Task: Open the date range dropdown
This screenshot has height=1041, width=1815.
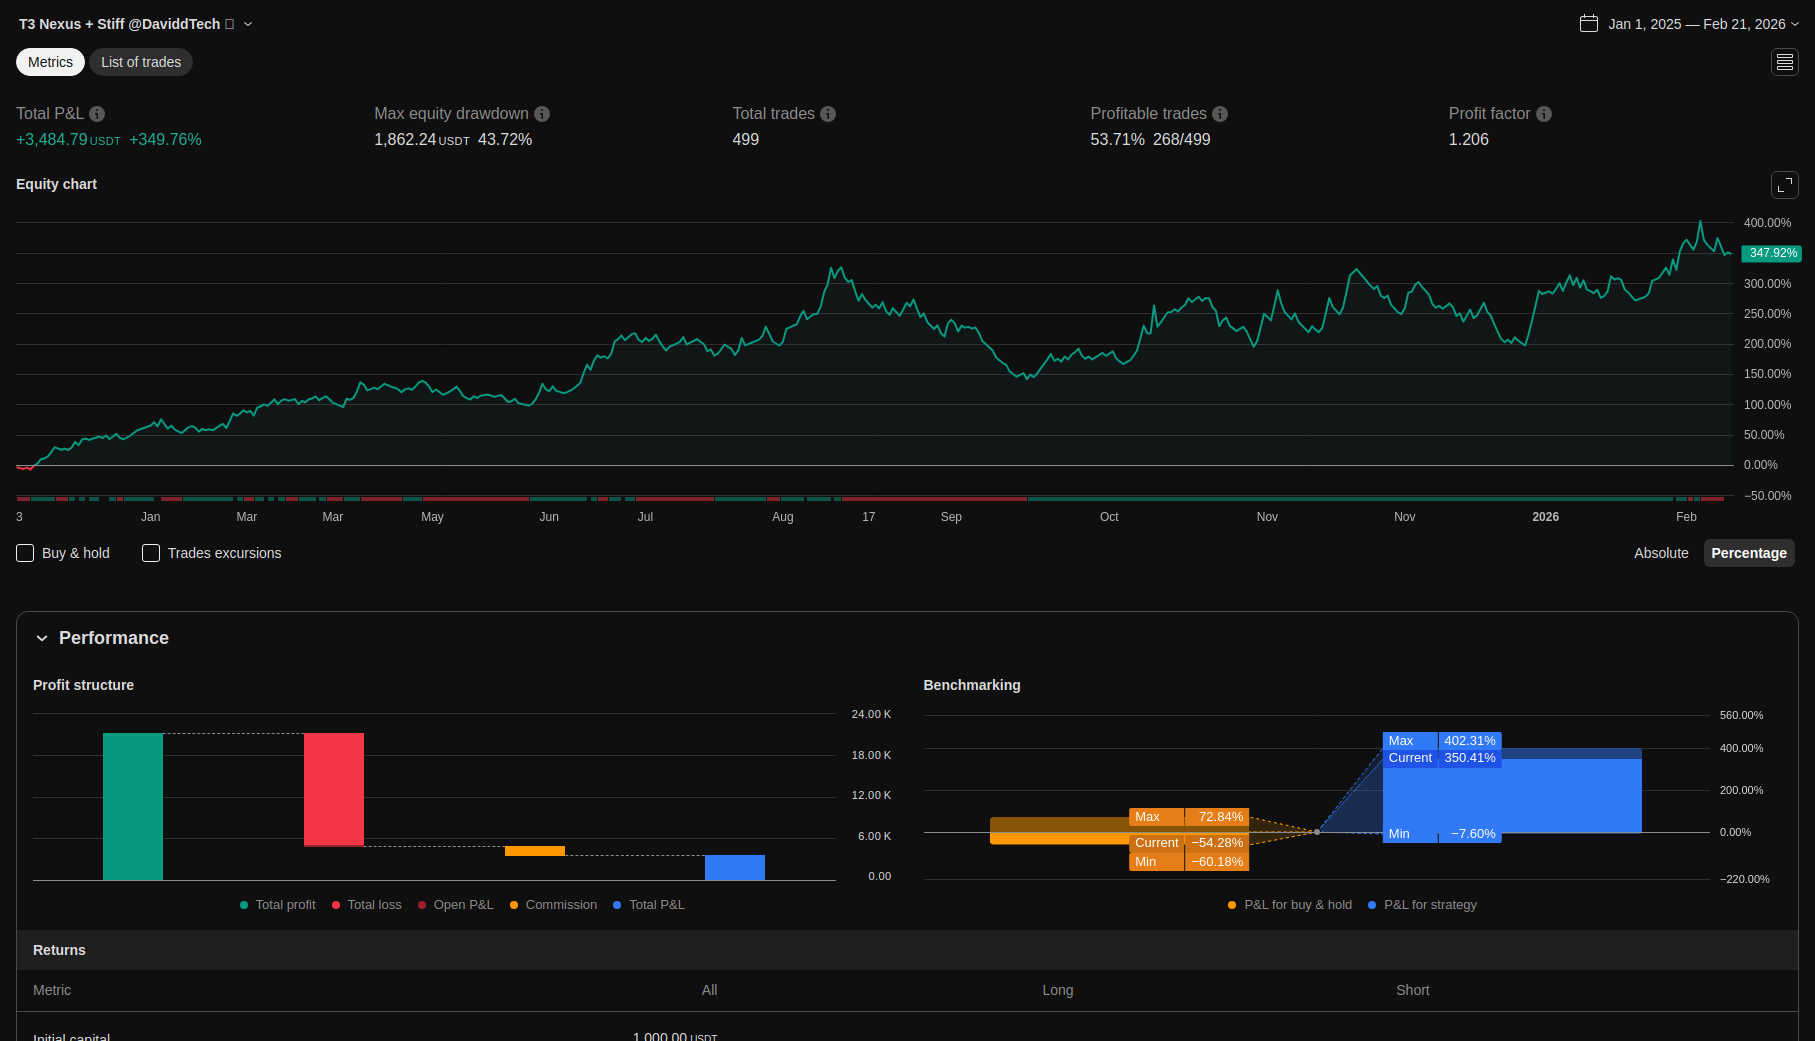Action: [x=1795, y=24]
